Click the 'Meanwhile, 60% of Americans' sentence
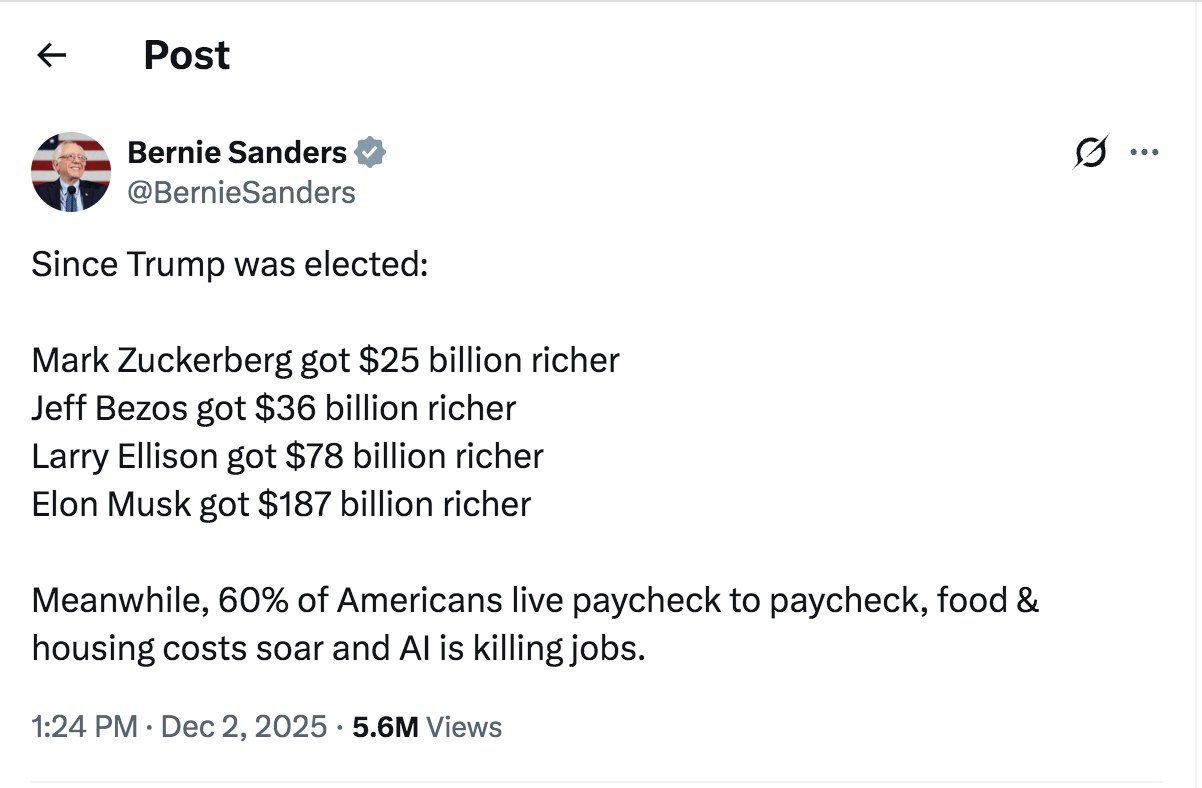 click(300, 600)
